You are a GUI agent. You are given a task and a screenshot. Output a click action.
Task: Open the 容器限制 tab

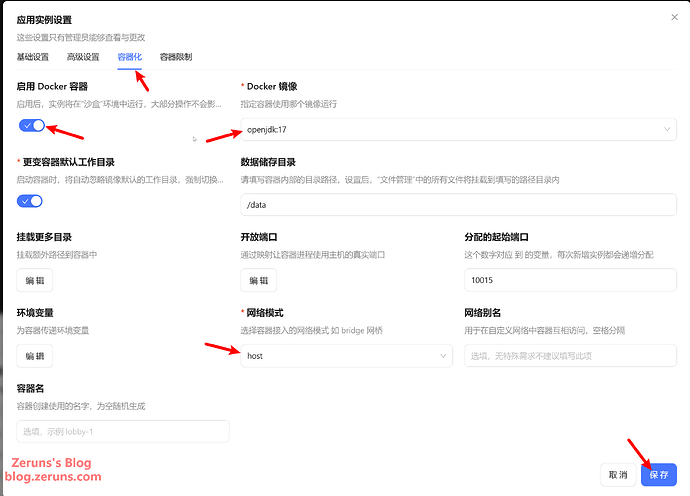point(177,57)
